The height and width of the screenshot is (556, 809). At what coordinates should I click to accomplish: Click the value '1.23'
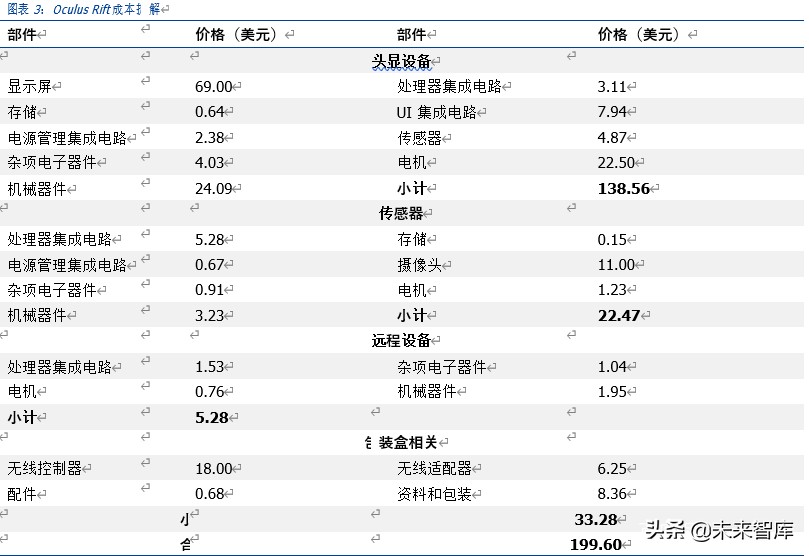[612, 289]
